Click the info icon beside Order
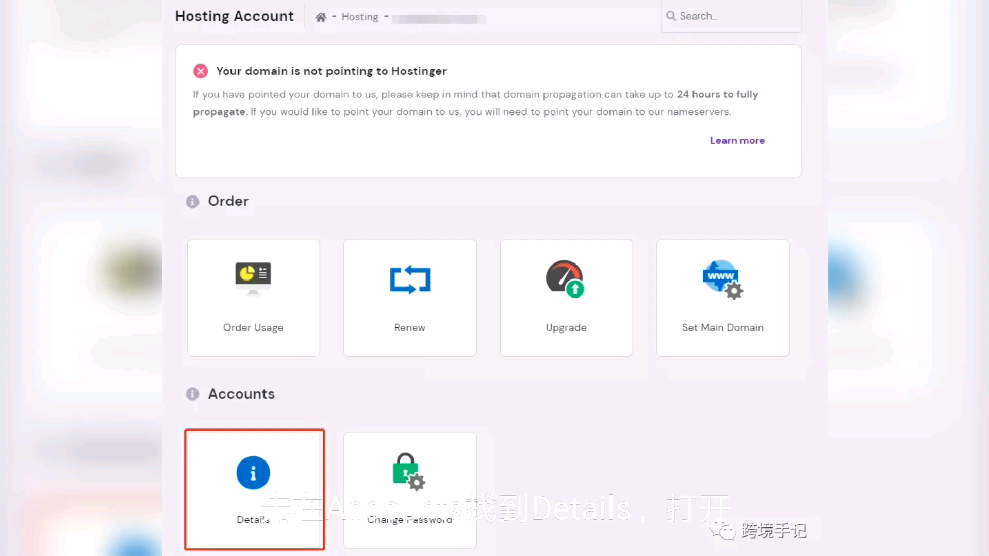 (192, 202)
